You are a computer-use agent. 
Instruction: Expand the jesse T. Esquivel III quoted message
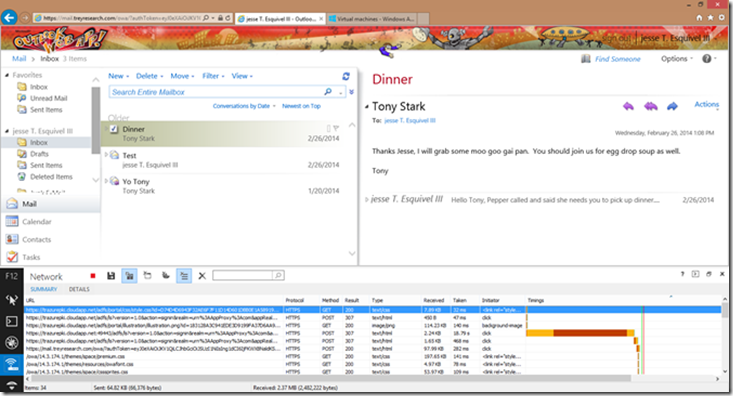tap(367, 200)
